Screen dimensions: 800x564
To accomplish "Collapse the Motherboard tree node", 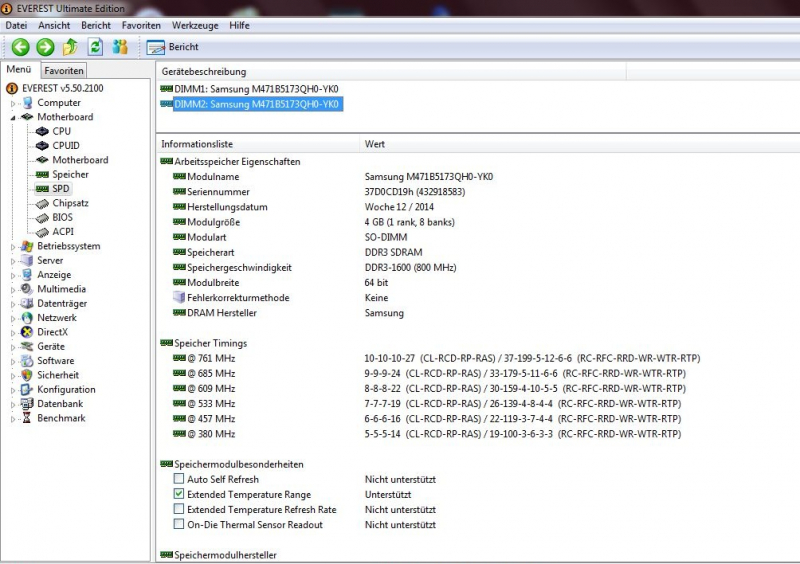I will [x=13, y=117].
